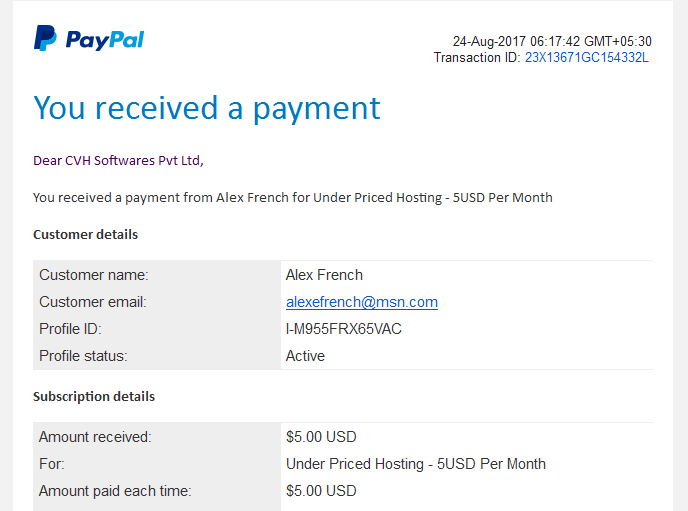Screen dimensions: 688x511
Task: Click the 'Profile status:' label
Action: (x=83, y=356)
